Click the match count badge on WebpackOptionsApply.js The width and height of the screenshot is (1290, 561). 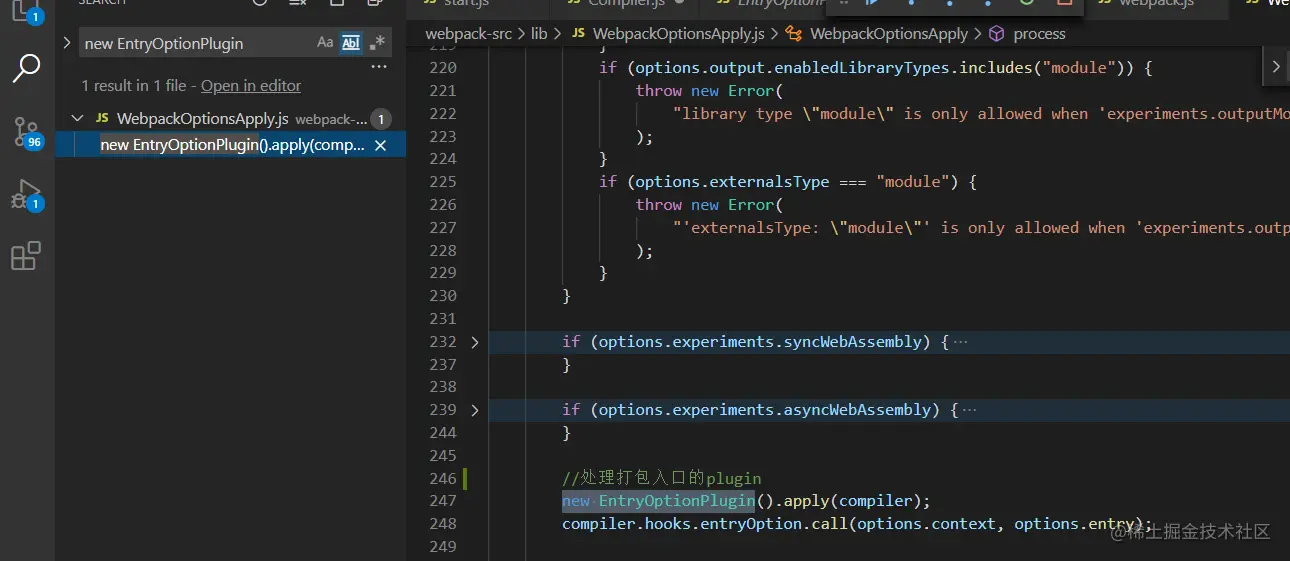coord(381,120)
